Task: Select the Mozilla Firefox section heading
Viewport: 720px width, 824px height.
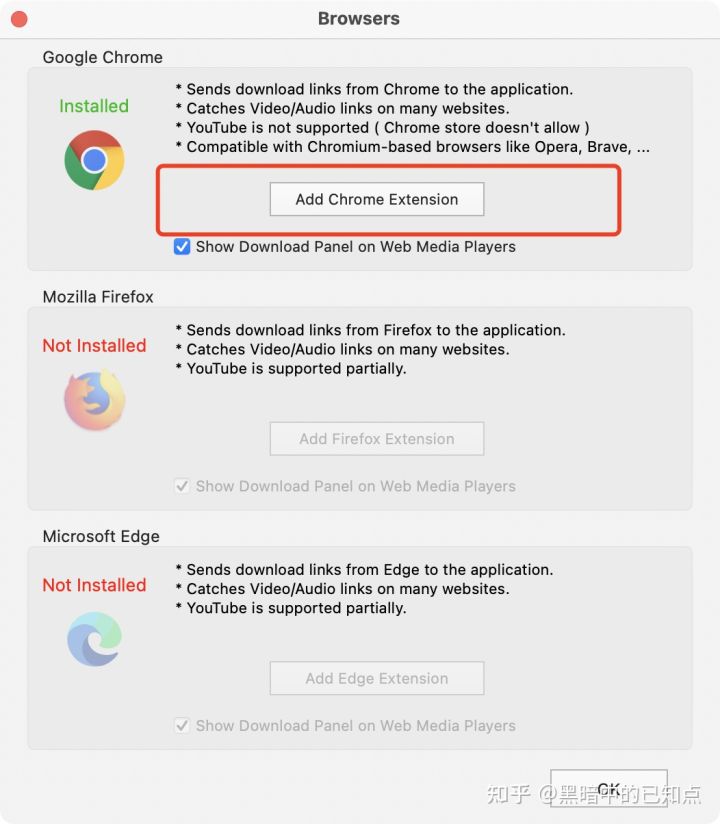Action: coord(98,297)
